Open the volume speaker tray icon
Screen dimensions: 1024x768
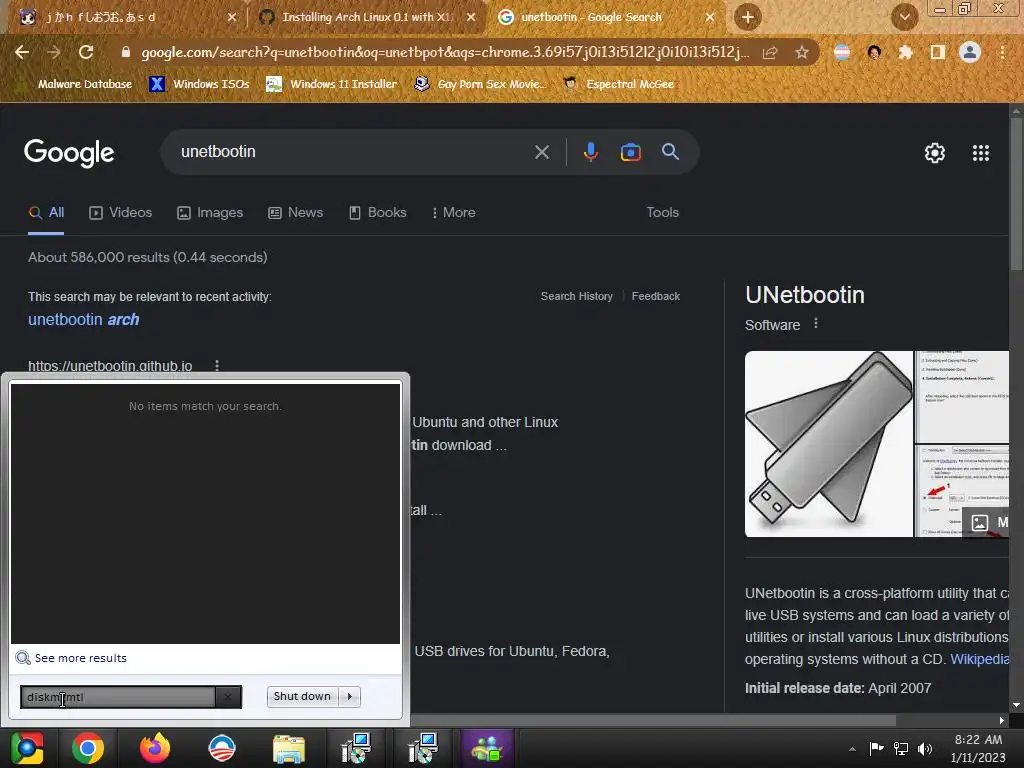pos(925,748)
